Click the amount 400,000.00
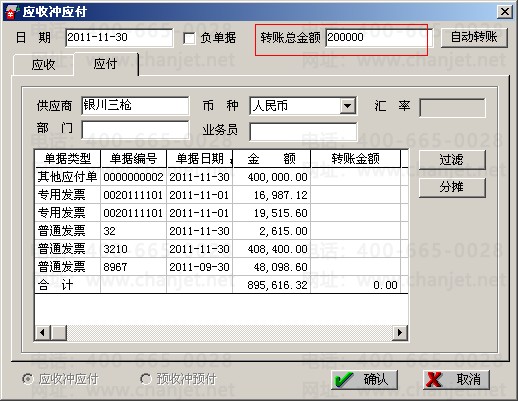This screenshot has height=401, width=518. click(277, 177)
